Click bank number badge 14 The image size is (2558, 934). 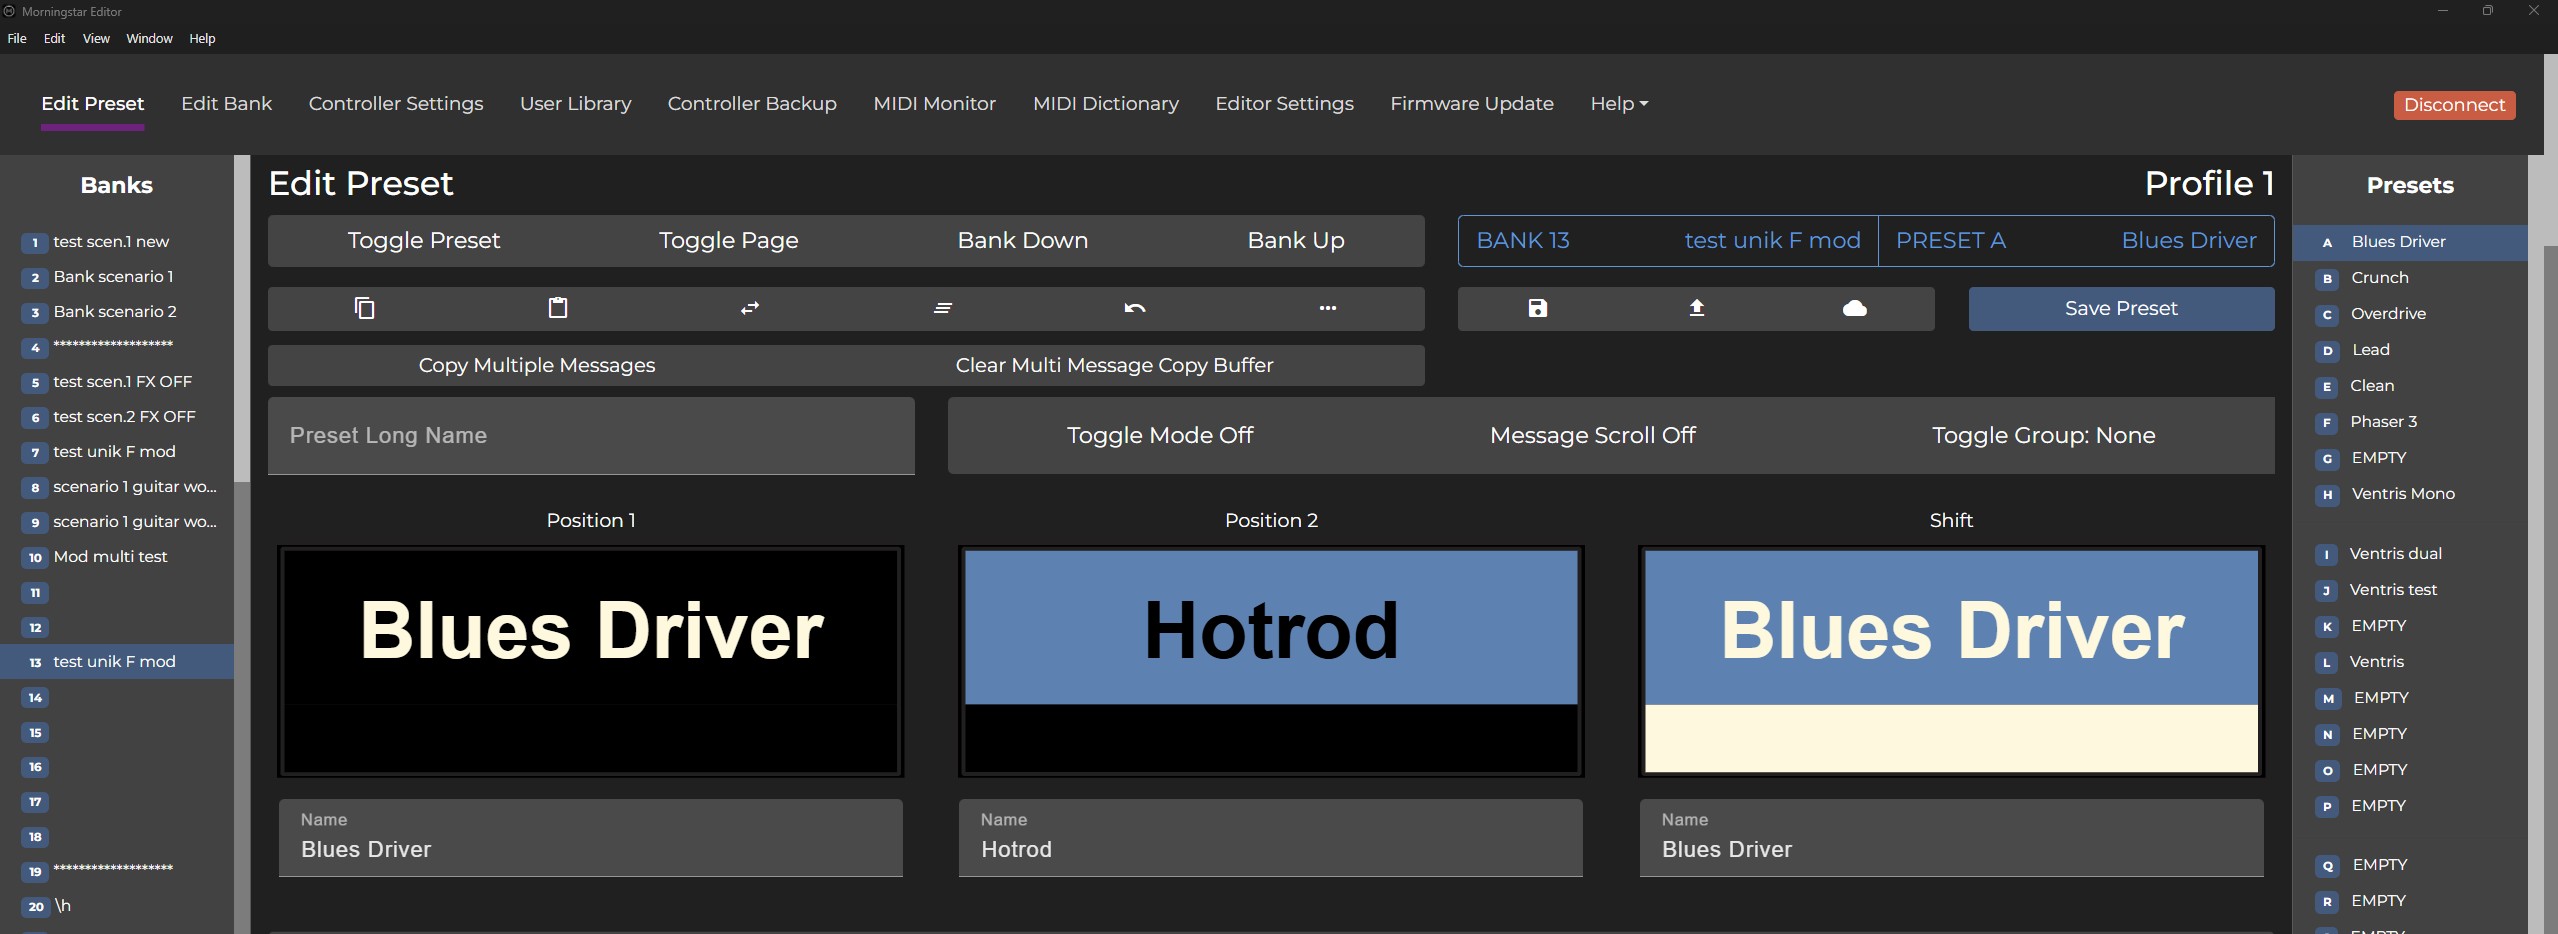35,698
